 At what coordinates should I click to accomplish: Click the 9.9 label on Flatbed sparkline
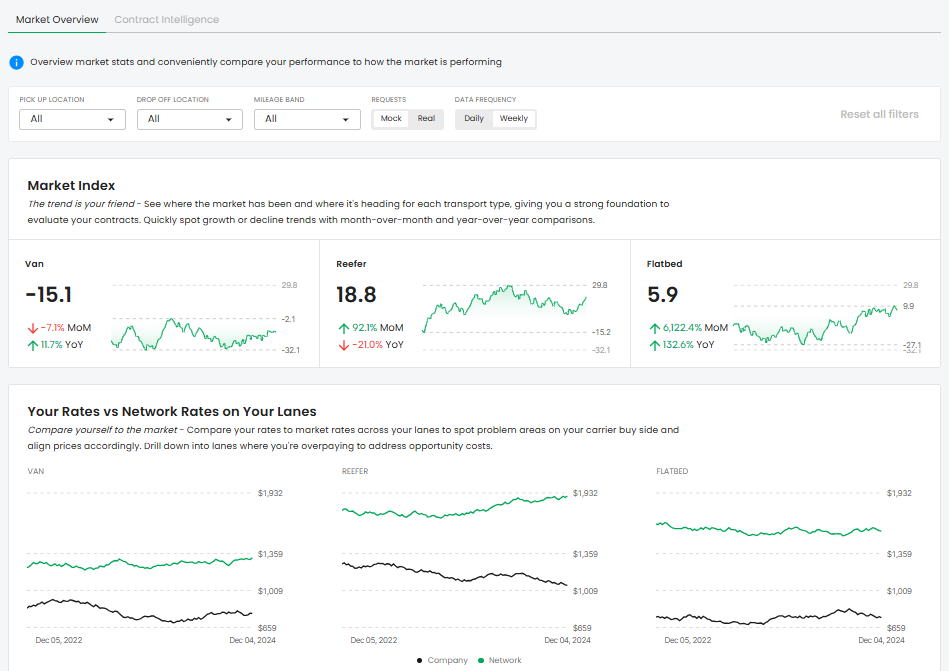pyautogui.click(x=908, y=306)
